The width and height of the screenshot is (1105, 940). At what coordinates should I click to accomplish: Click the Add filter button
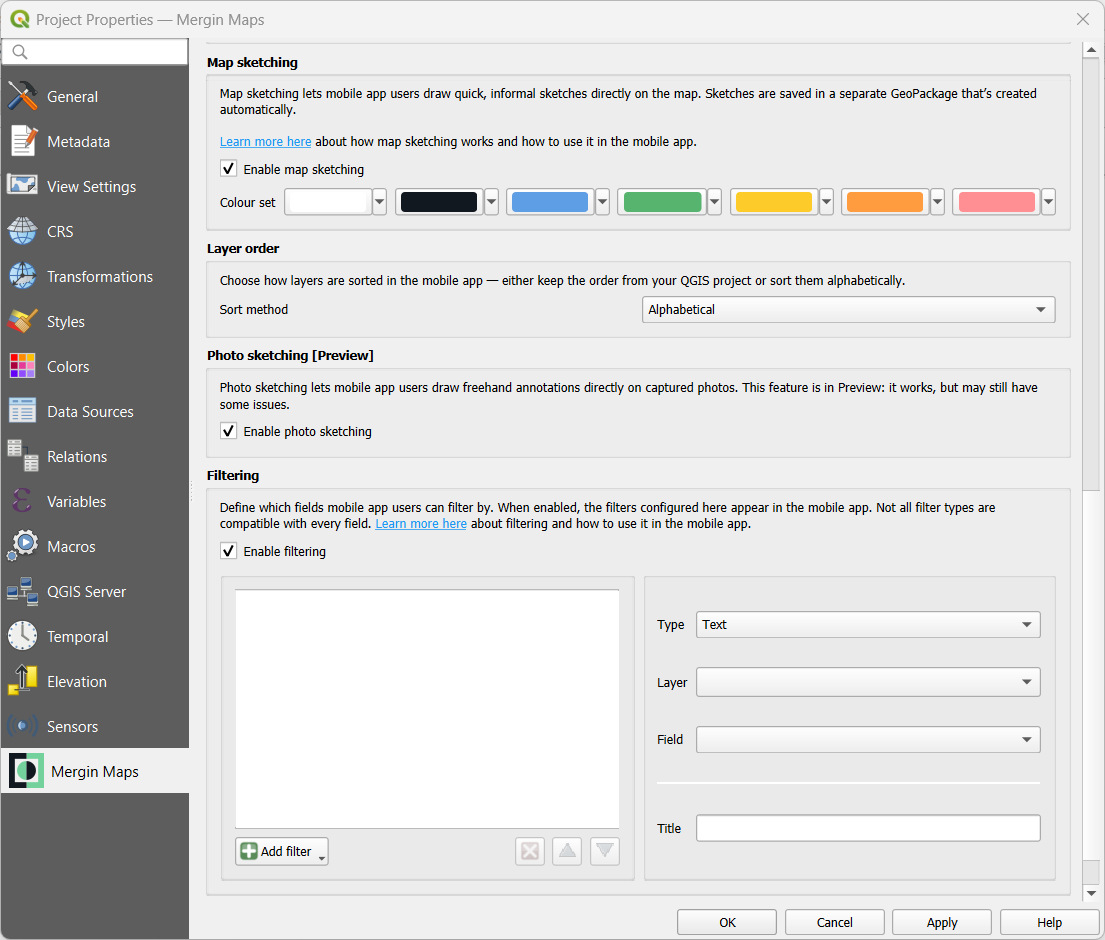[281, 851]
